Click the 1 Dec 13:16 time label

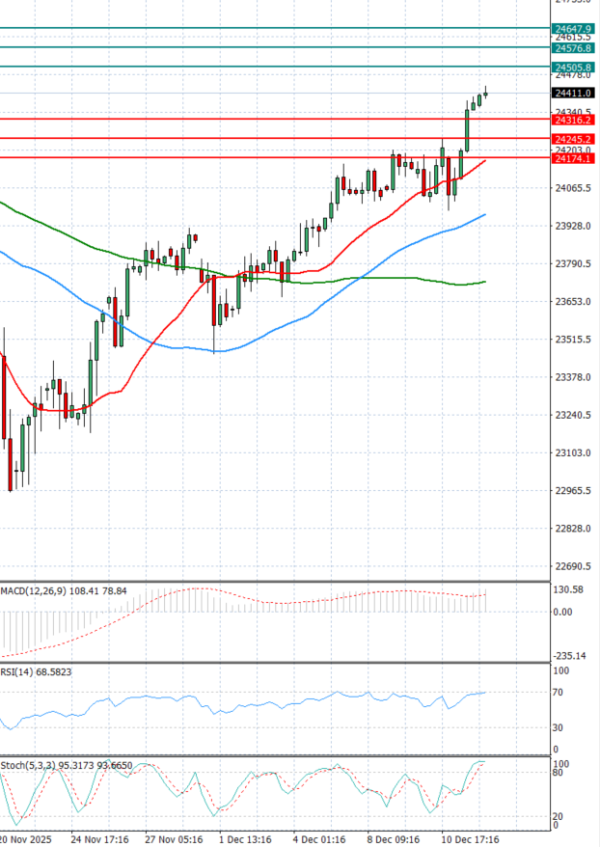[x=247, y=839]
